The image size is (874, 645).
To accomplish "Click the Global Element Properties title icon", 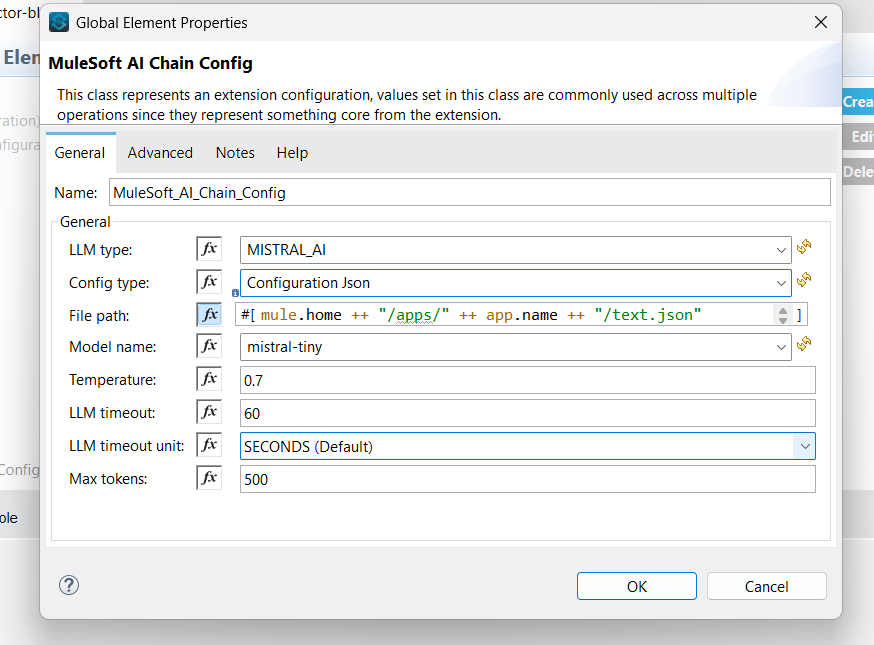I will coord(59,22).
